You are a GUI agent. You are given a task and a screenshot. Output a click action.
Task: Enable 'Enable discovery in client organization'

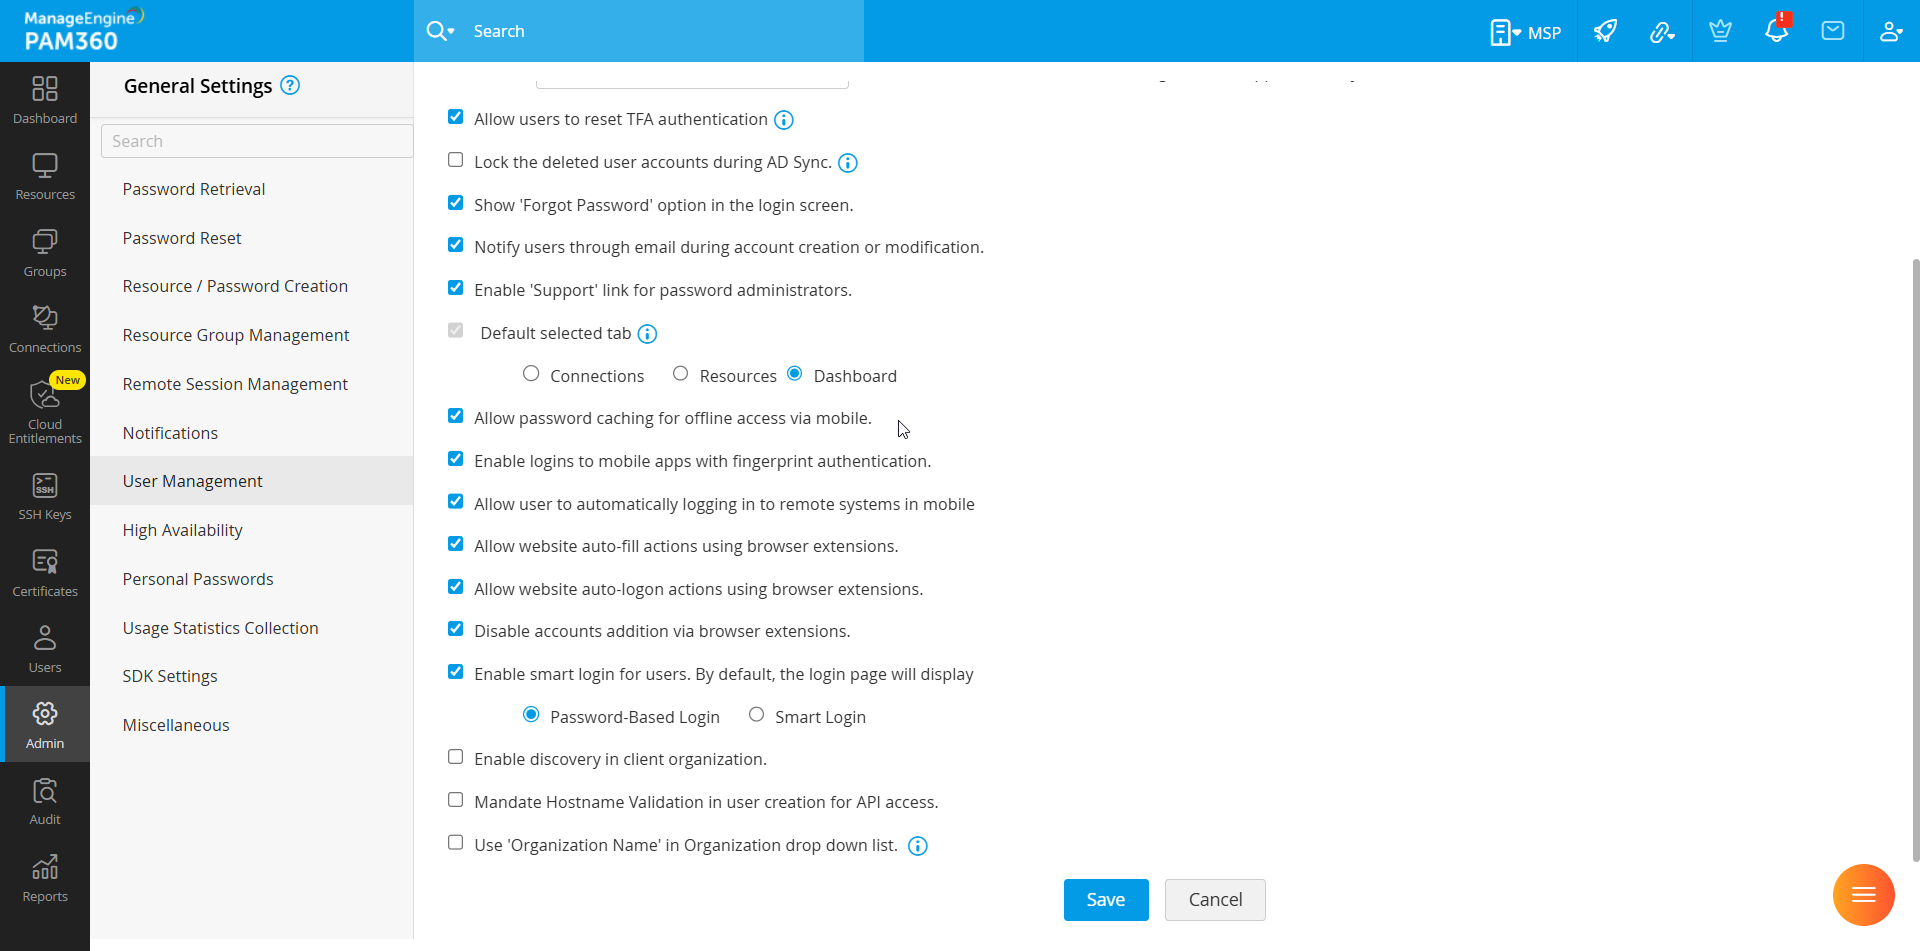456,757
